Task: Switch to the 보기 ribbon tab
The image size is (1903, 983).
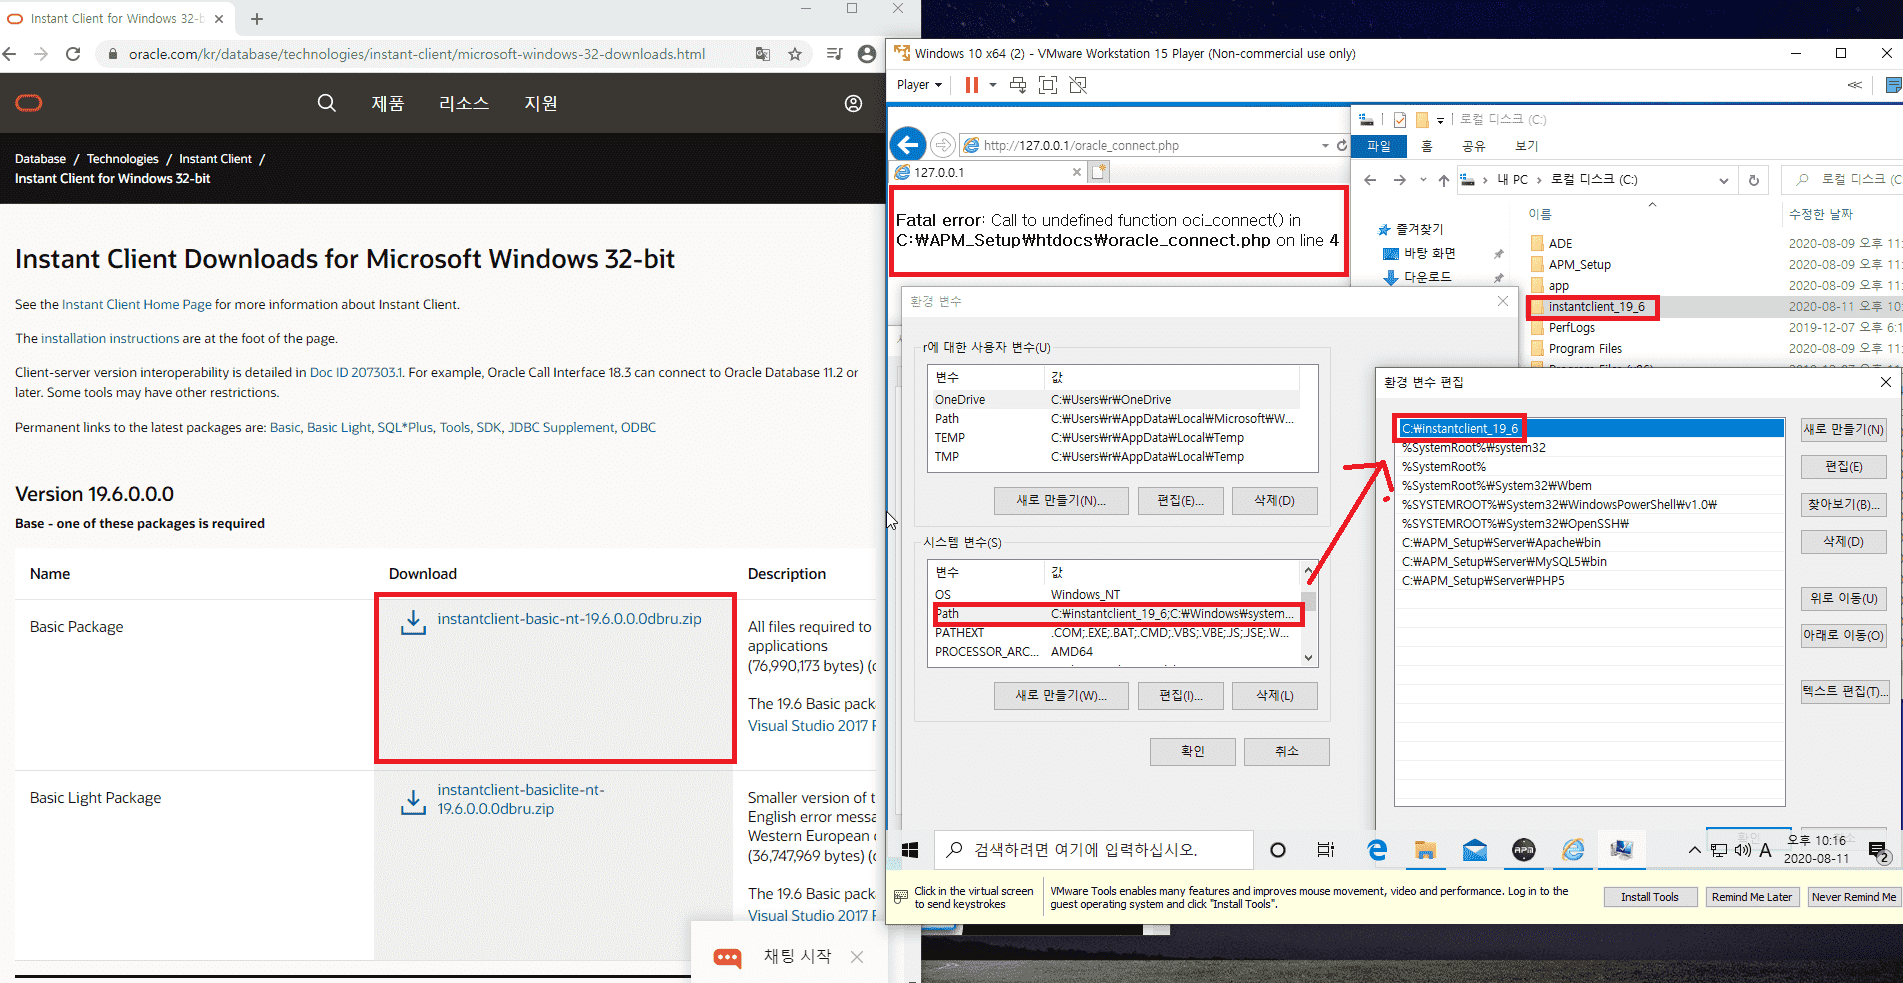Action: pos(1526,146)
